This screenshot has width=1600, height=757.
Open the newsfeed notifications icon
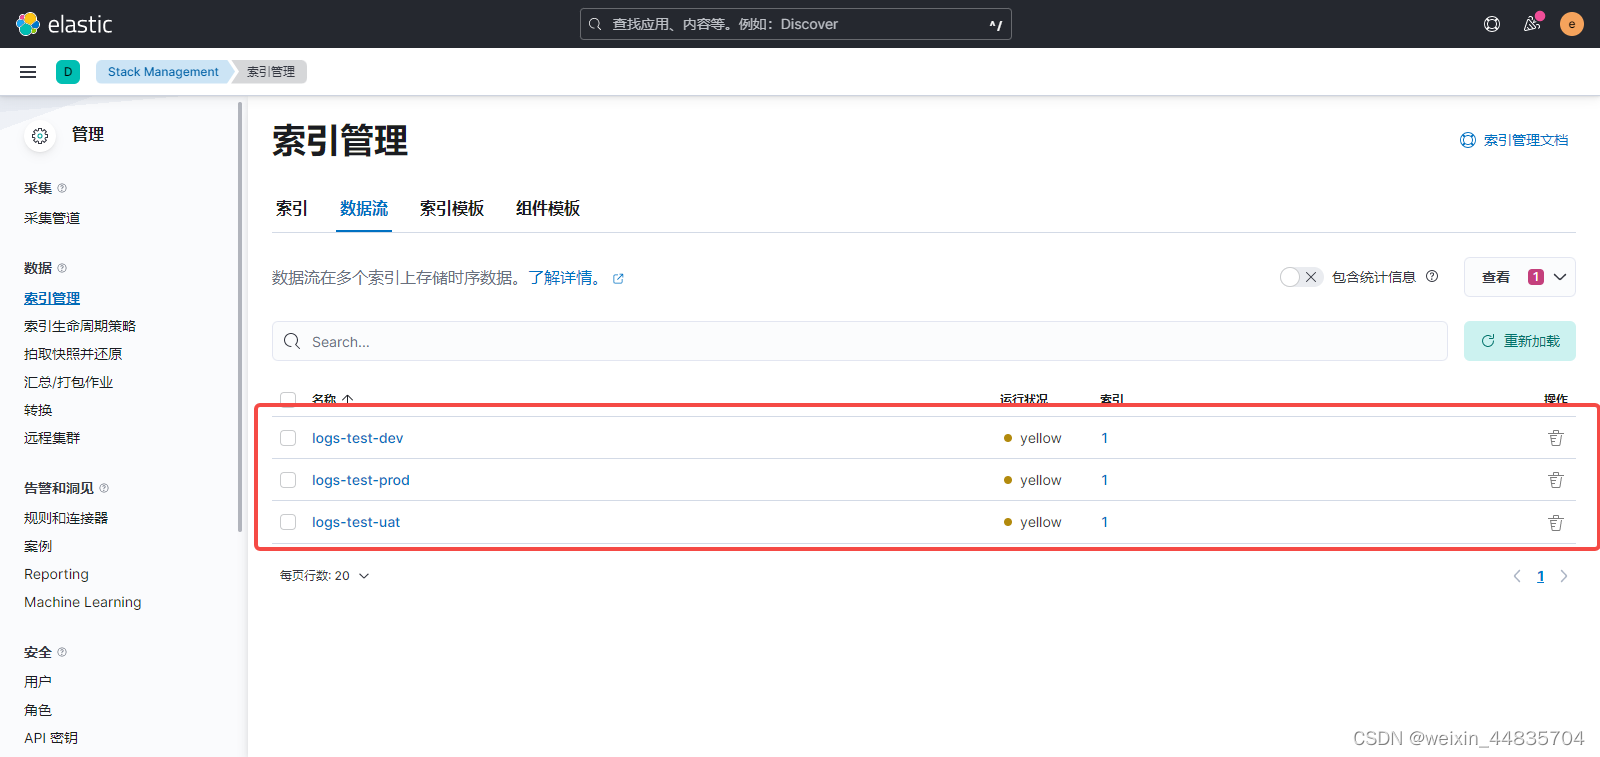point(1532,24)
